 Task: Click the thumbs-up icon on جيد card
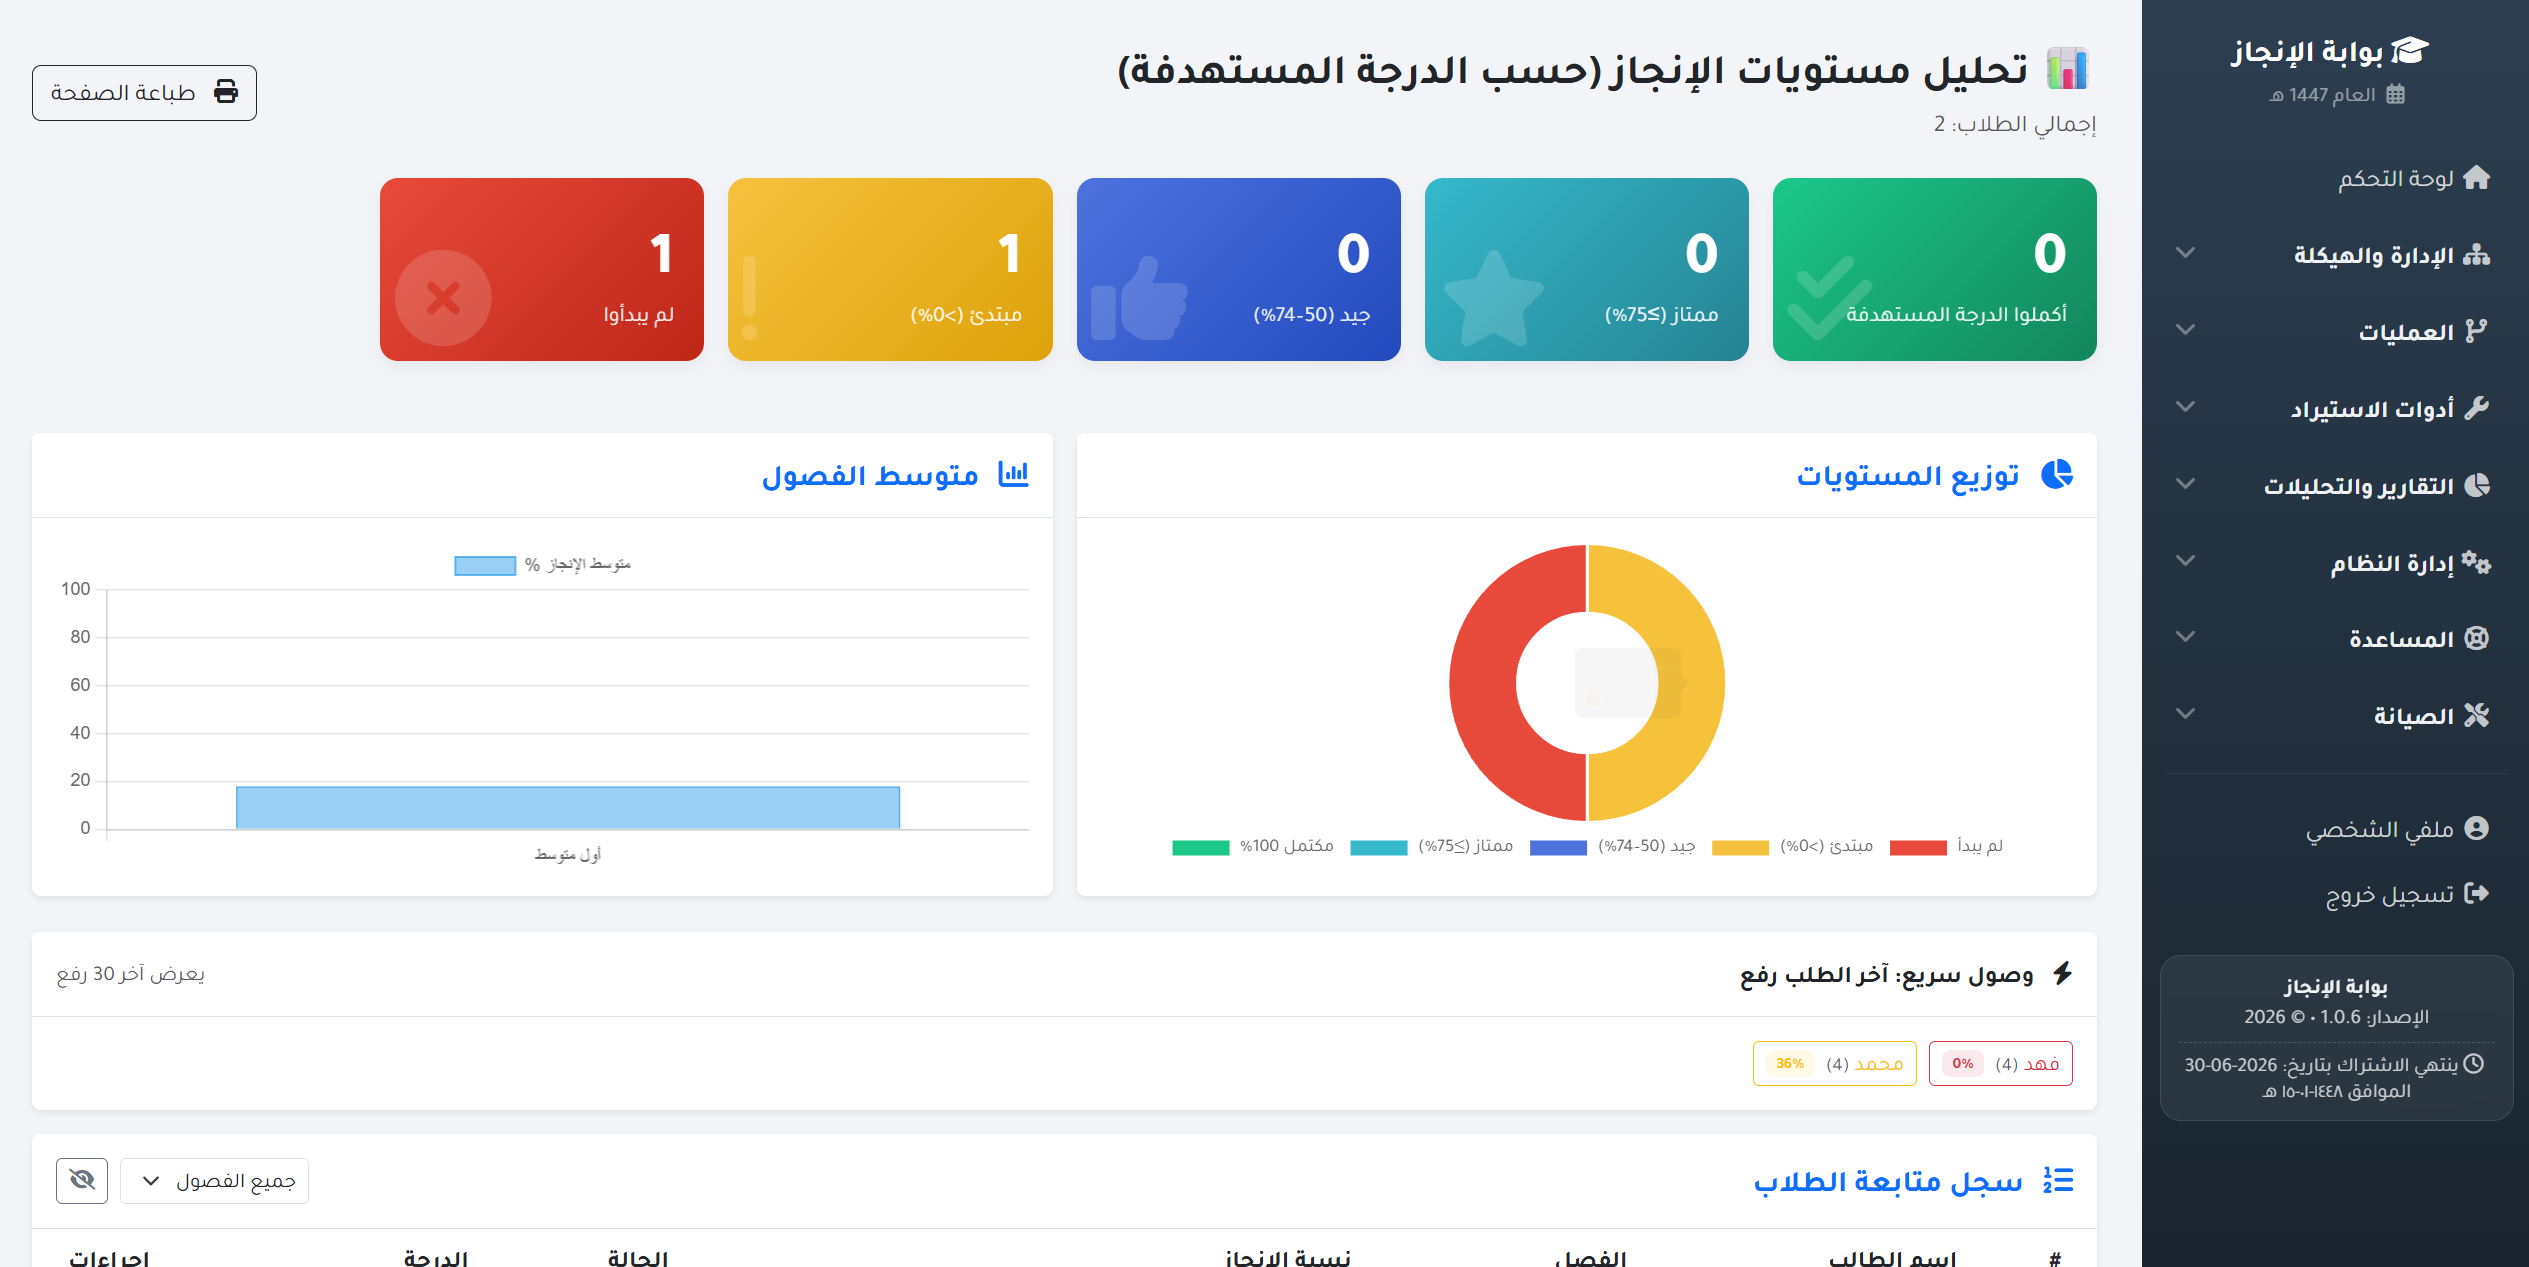coord(1139,299)
